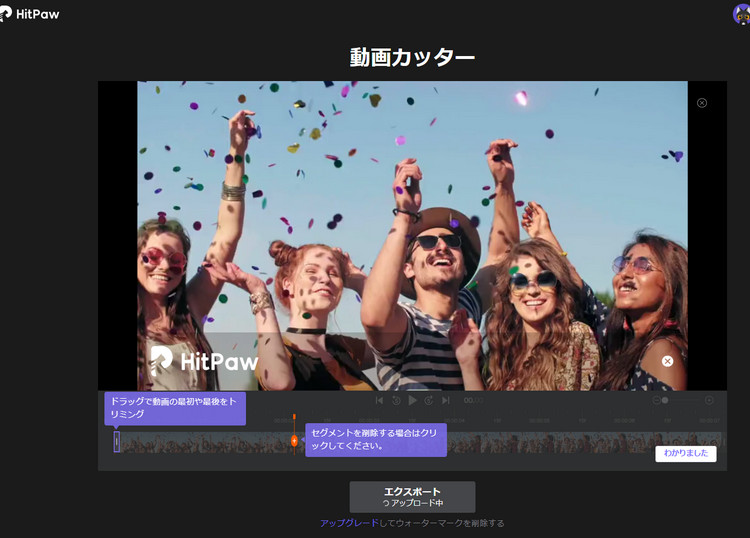Click the timeline zoom slider handle
This screenshot has height=538, width=750.
pos(665,400)
